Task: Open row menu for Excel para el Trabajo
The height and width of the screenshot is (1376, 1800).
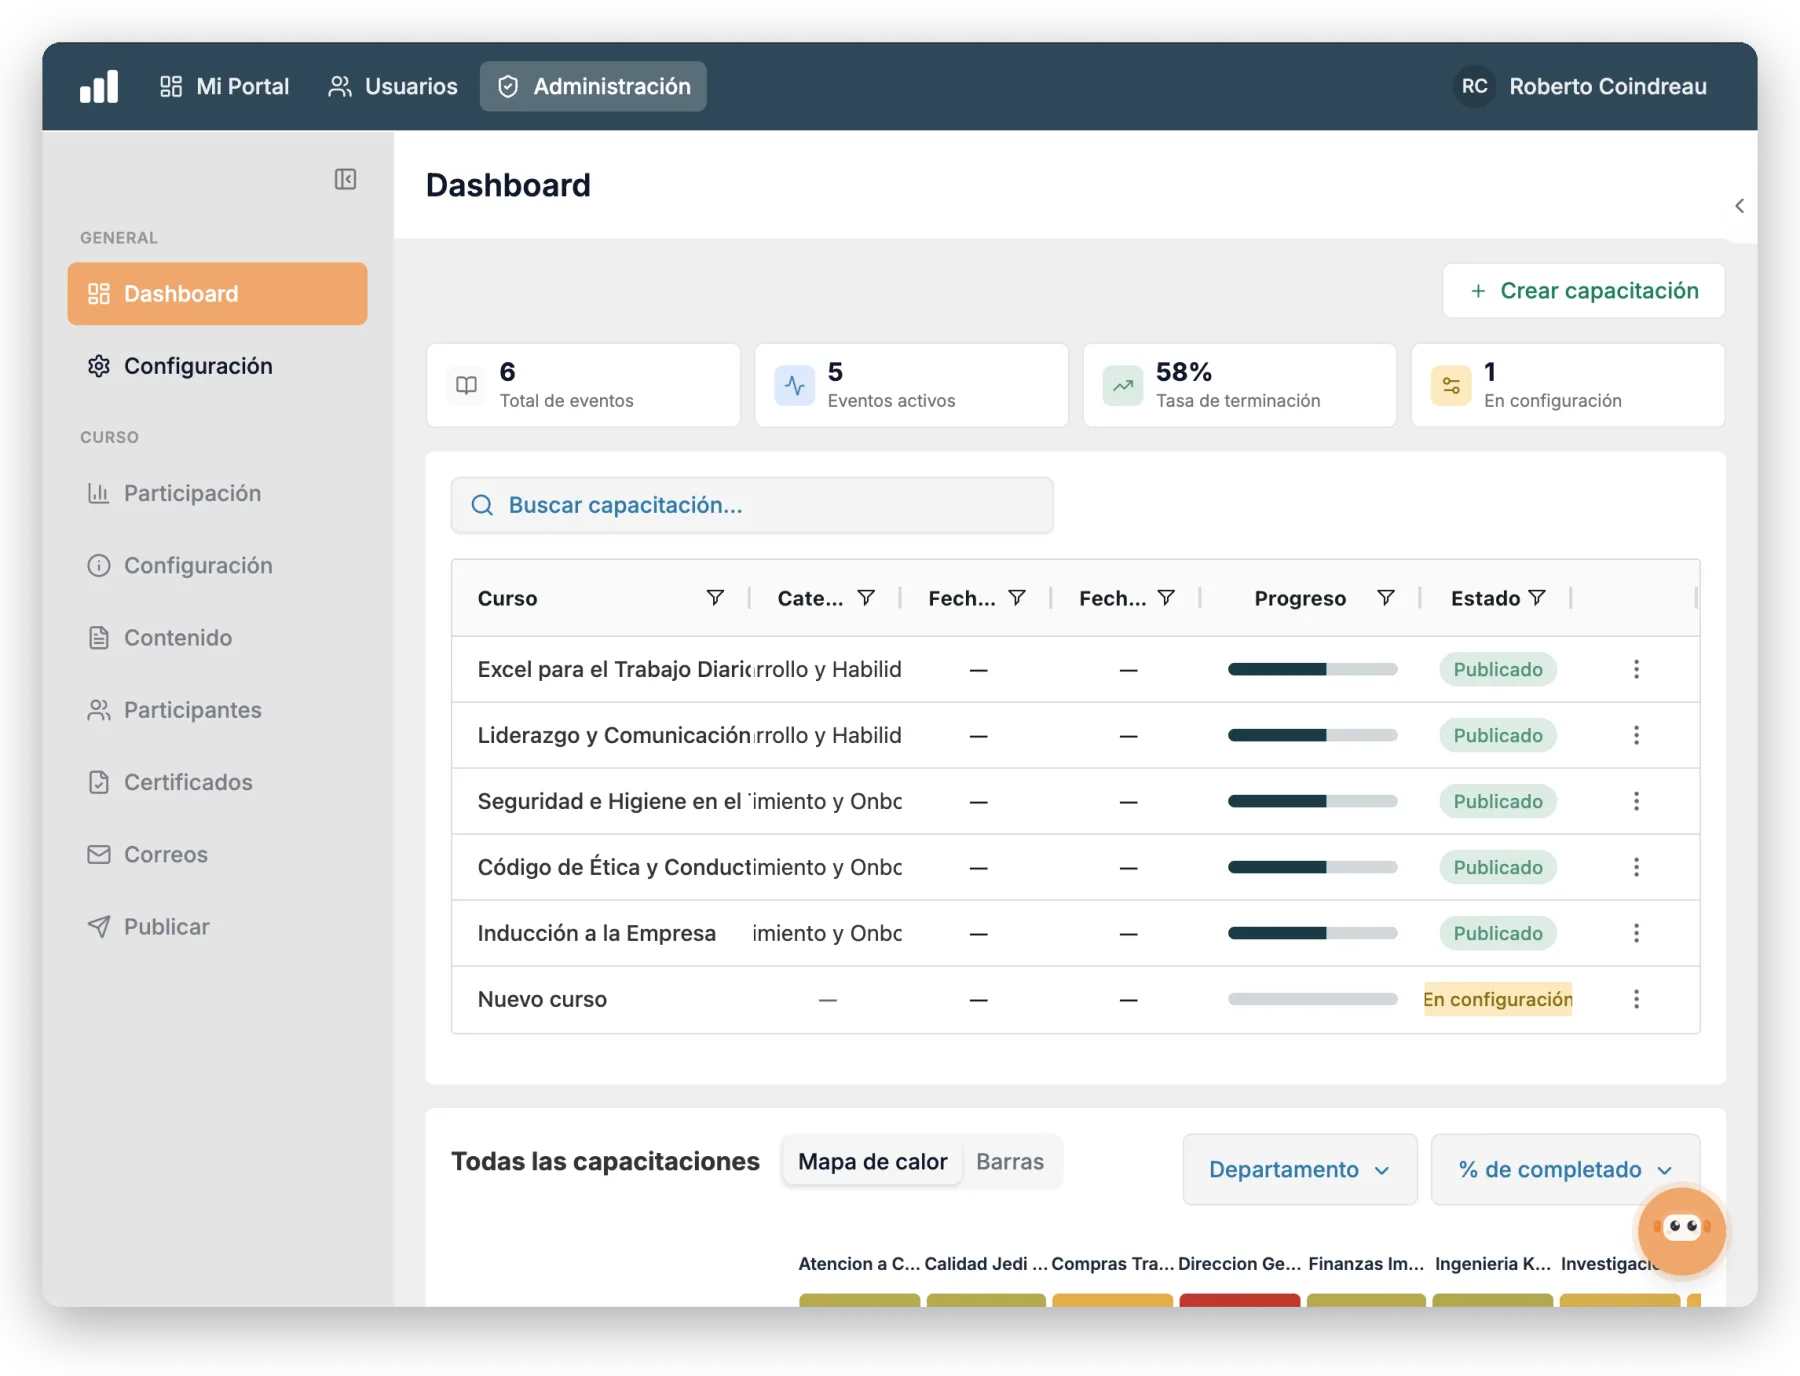Action: pos(1636,669)
